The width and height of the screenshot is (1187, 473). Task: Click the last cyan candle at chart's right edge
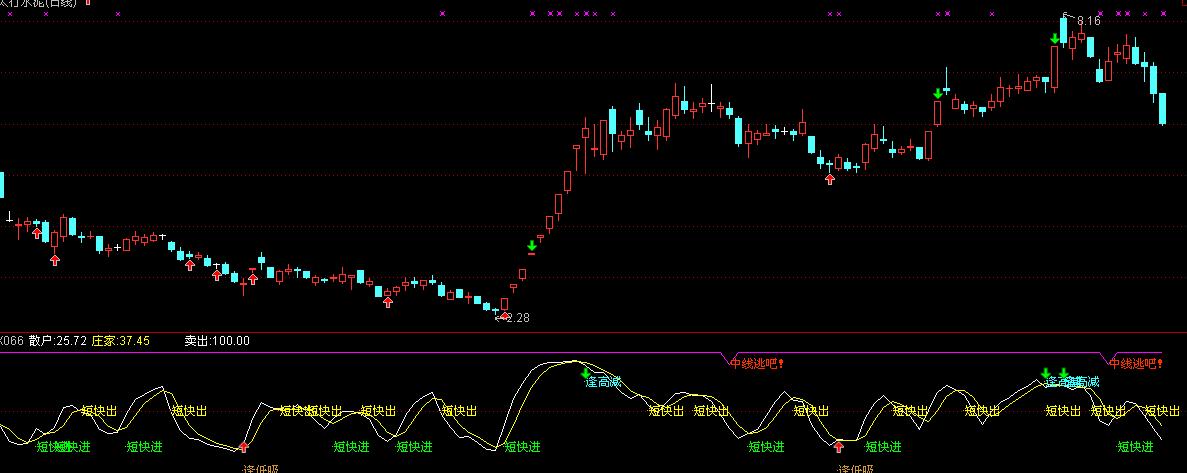1162,108
